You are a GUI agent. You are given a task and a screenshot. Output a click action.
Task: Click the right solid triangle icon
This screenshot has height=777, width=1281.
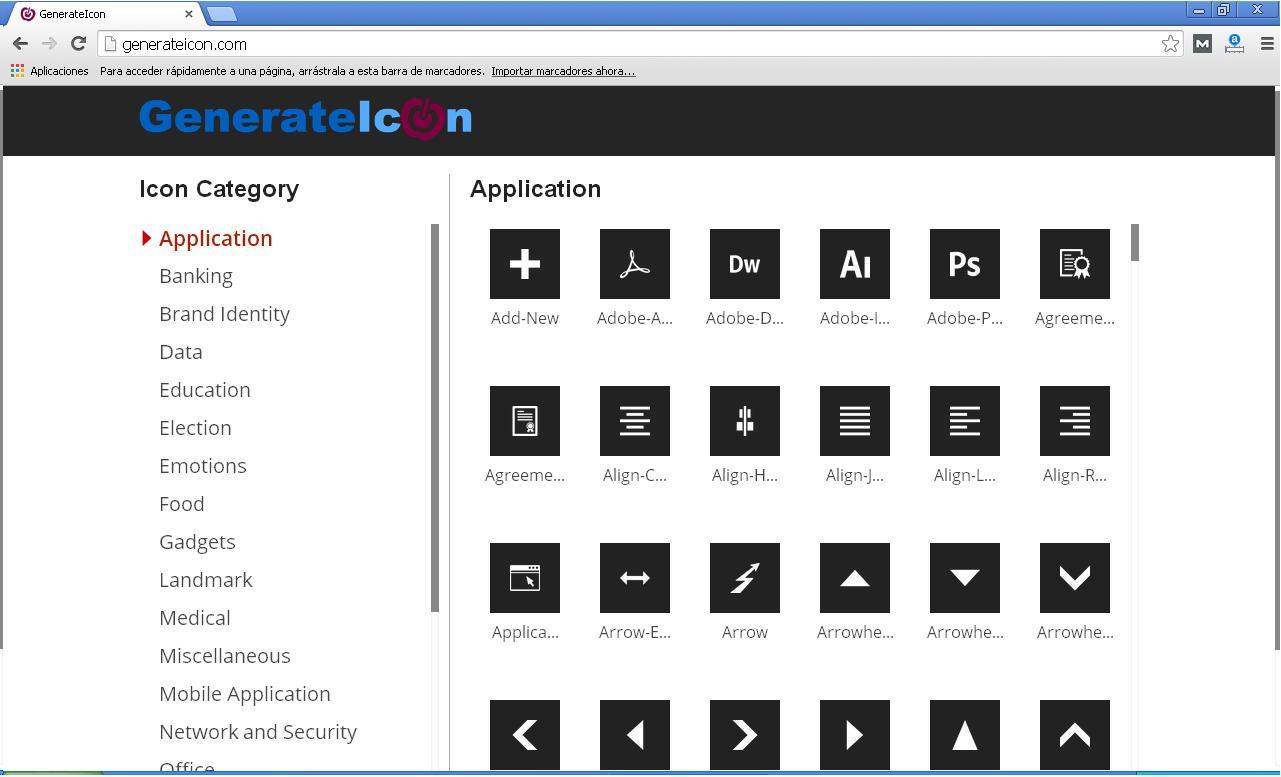(x=855, y=735)
